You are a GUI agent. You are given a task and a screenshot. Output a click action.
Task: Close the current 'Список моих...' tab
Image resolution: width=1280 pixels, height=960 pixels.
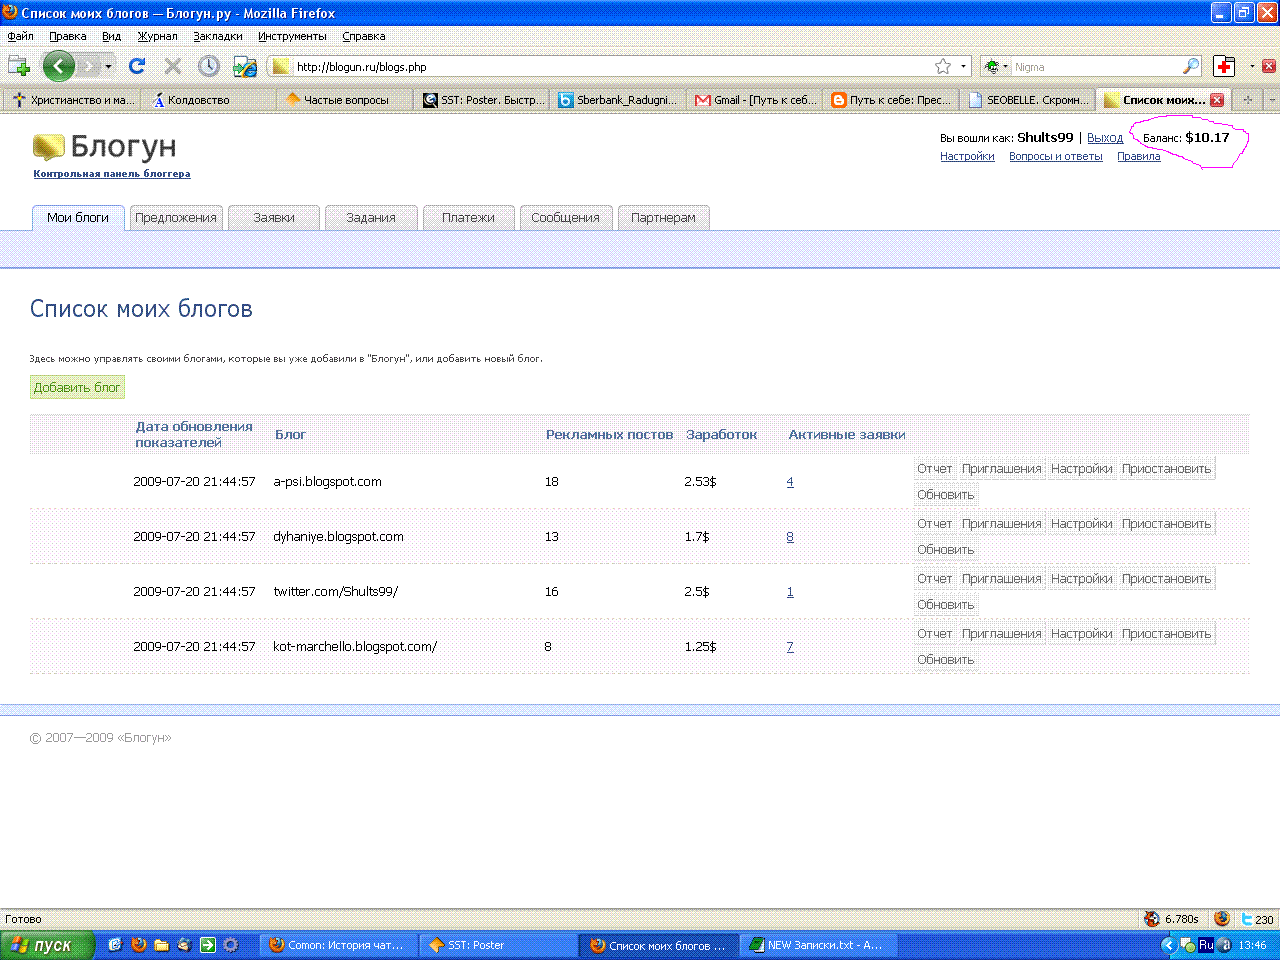1217,100
